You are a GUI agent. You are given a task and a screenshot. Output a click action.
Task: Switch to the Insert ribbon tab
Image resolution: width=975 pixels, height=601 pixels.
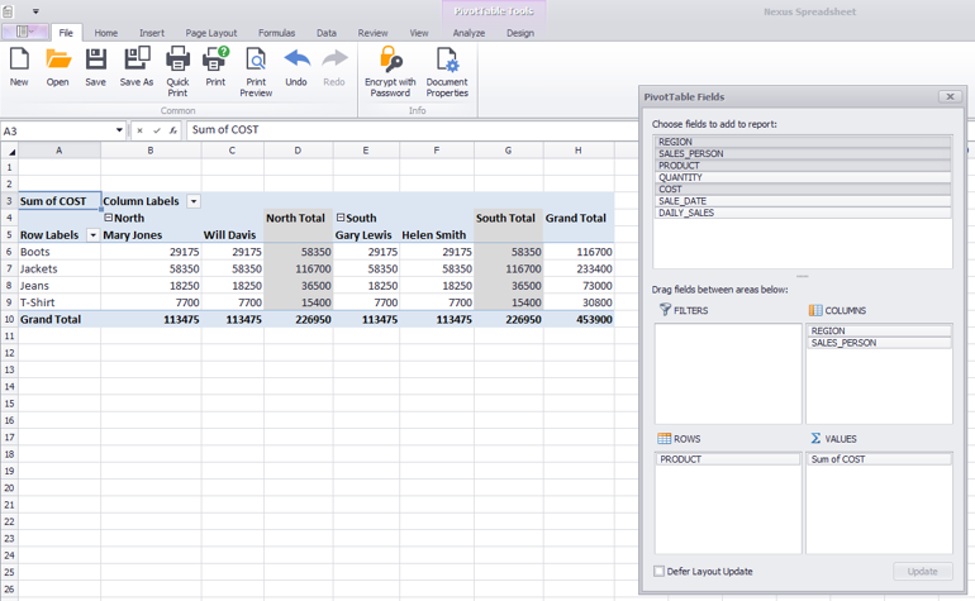point(152,33)
